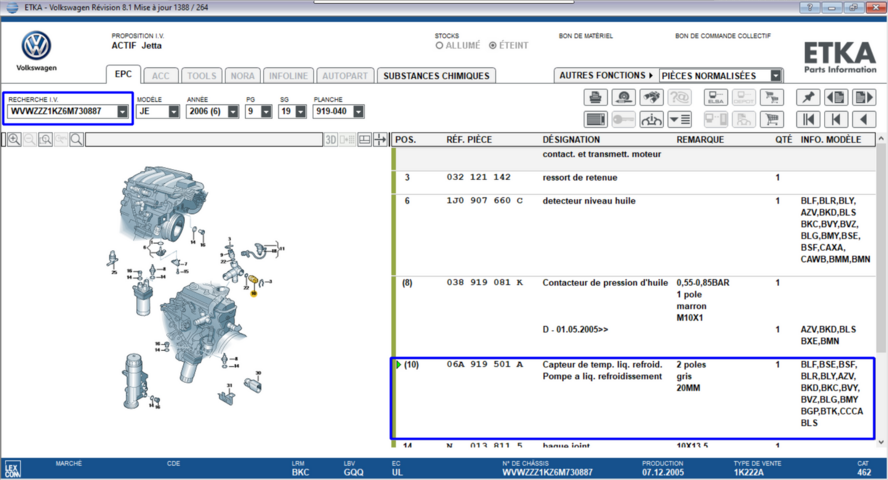This screenshot has width=888, height=480.
Task: Open the Recherche I.V. VIN dropdown
Action: point(122,112)
